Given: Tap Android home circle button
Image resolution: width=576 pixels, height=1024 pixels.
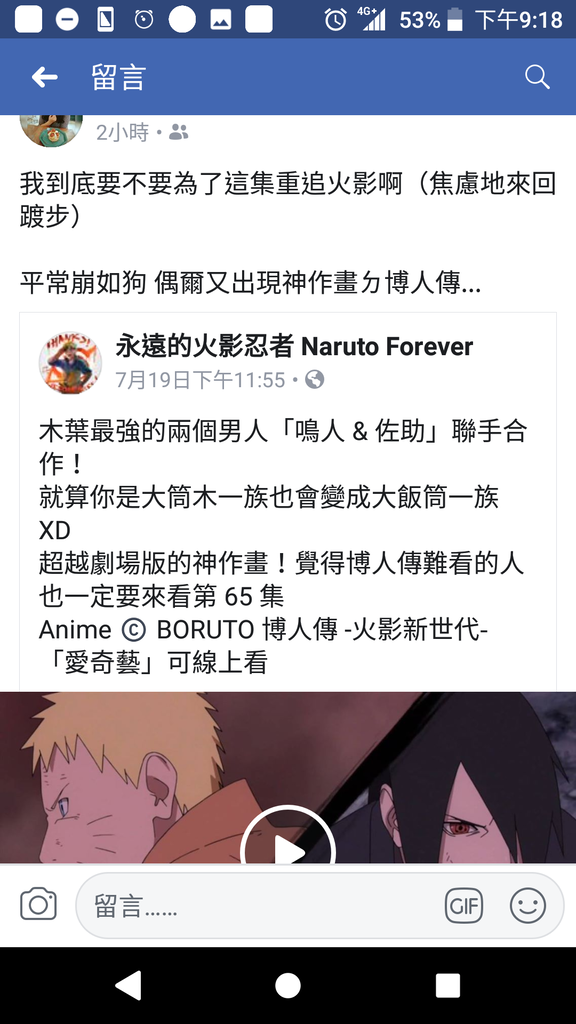Looking at the screenshot, I should pos(288,985).
